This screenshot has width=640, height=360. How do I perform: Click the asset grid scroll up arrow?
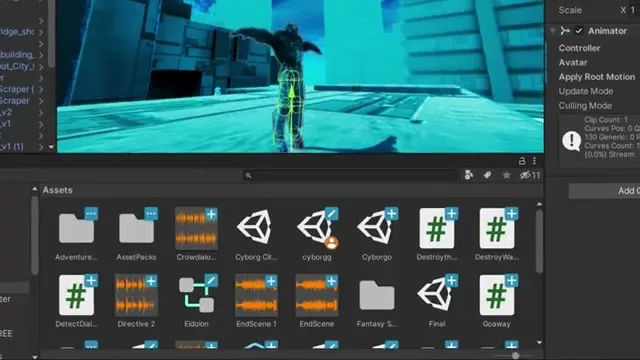[539, 204]
